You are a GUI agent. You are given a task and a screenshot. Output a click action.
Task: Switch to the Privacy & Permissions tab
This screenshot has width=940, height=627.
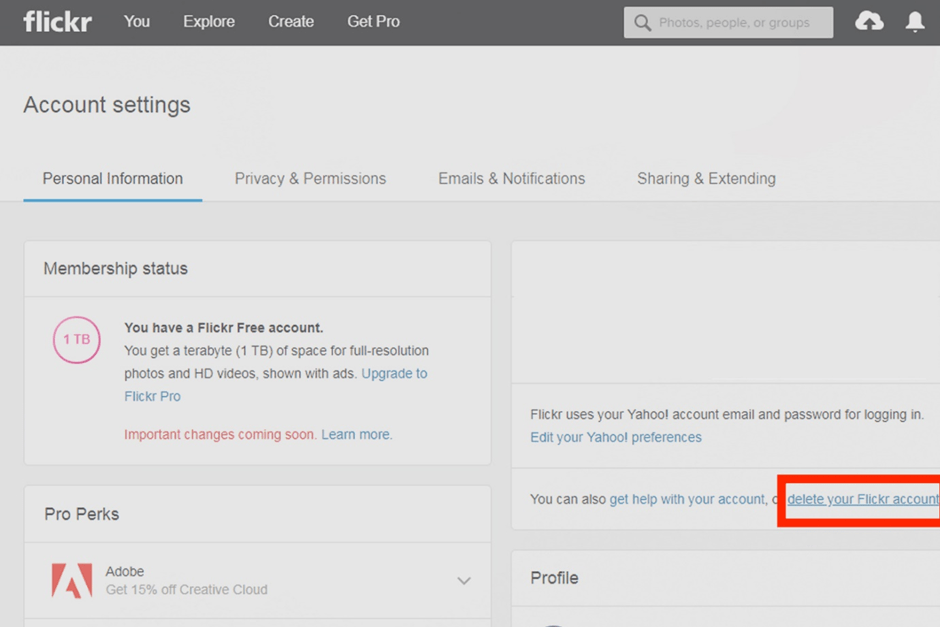tap(310, 179)
